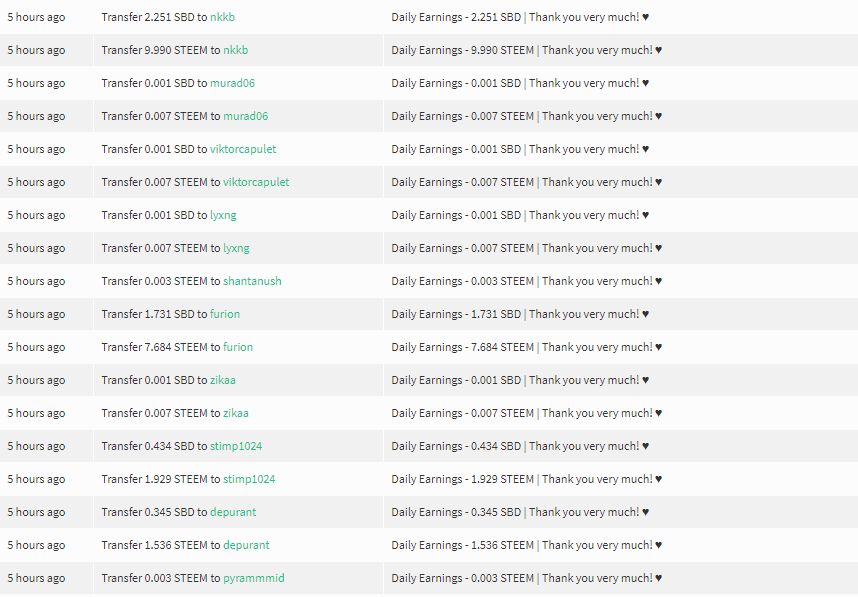Open furion link in 1.731 SBD transfer
The image size is (858, 597).
tap(225, 314)
